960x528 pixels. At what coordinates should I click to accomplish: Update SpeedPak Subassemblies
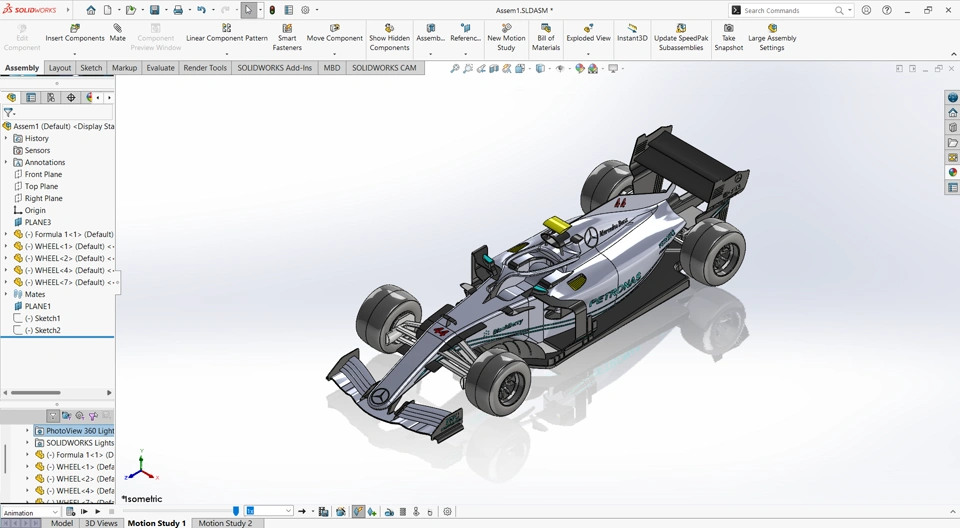[681, 37]
